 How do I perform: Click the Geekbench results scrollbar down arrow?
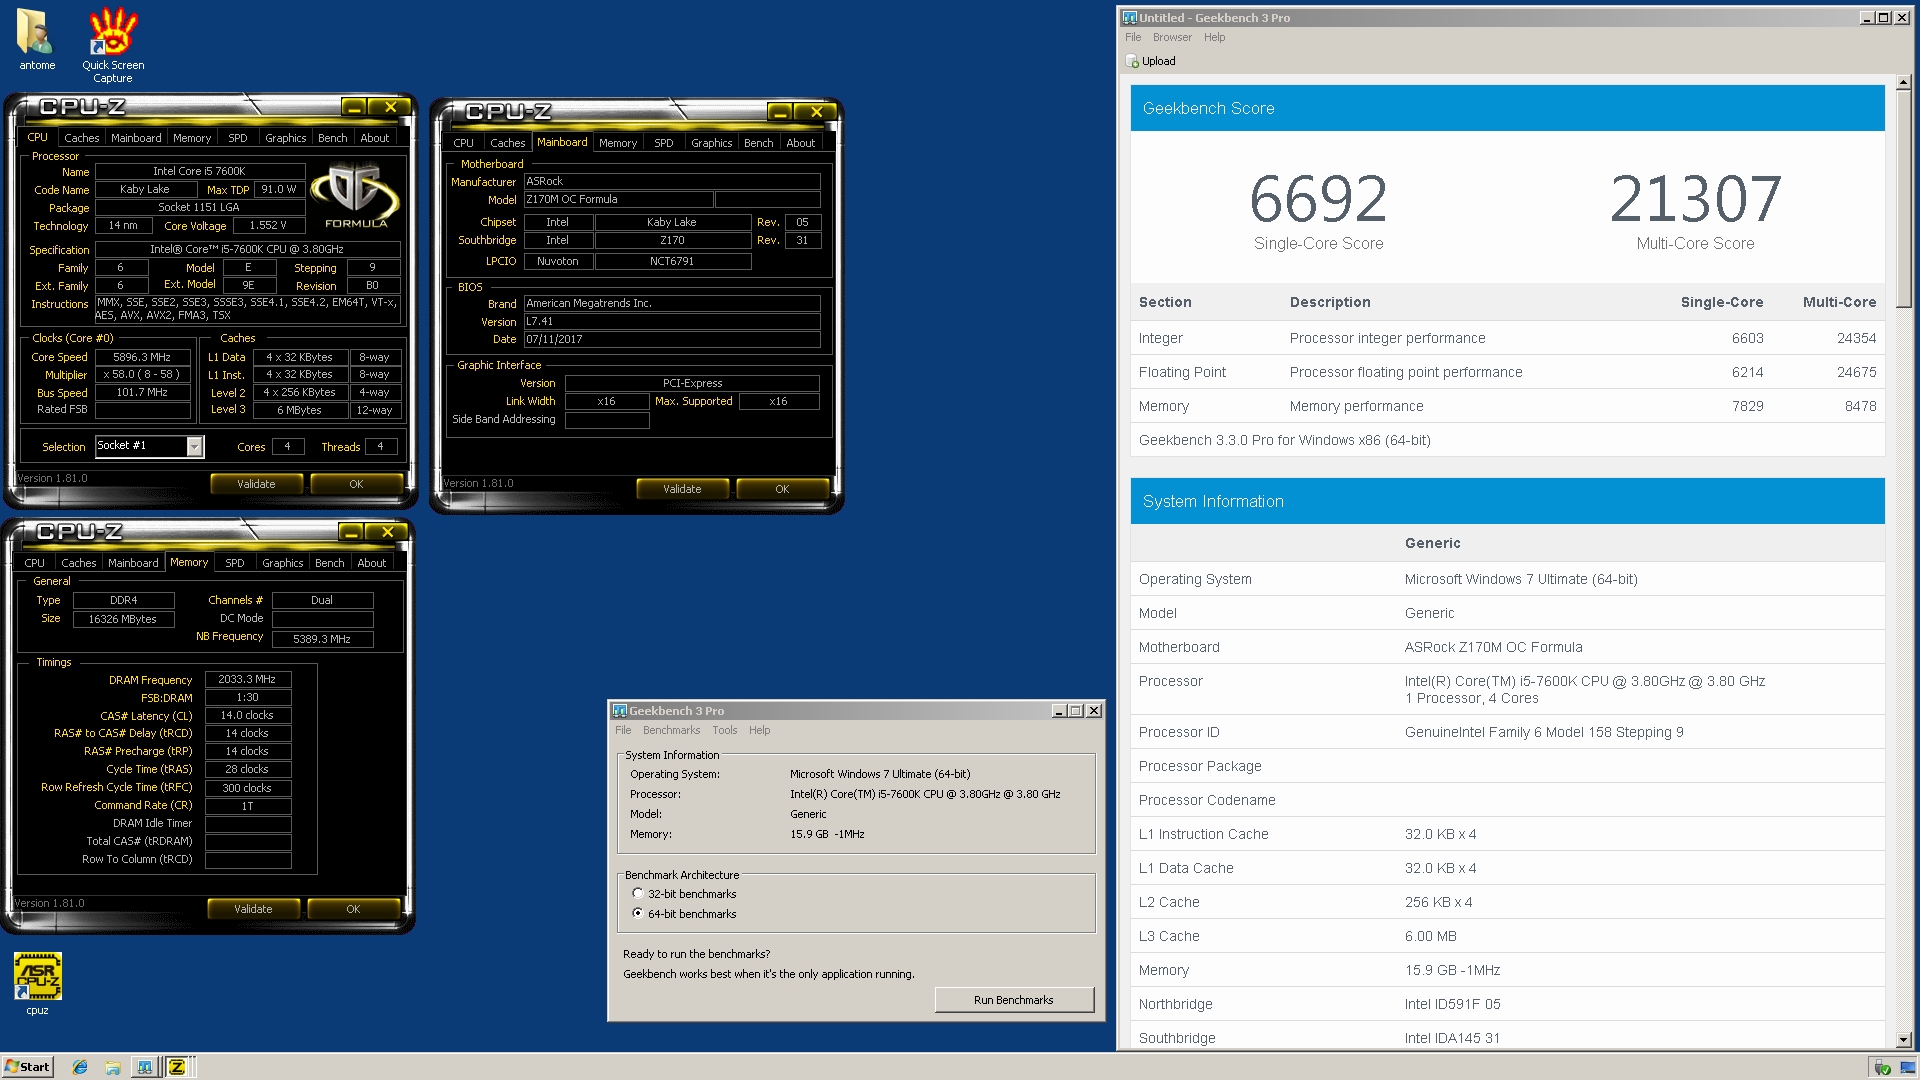coord(1904,1040)
